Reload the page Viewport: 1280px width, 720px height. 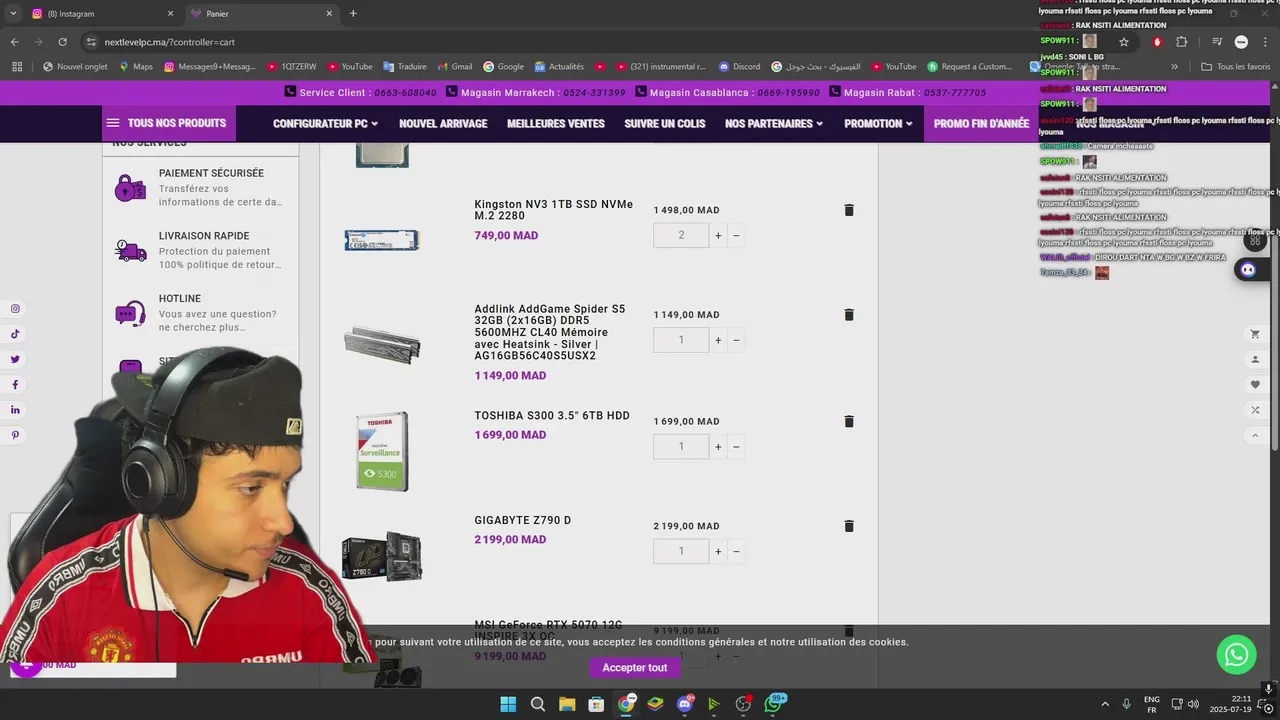62,42
